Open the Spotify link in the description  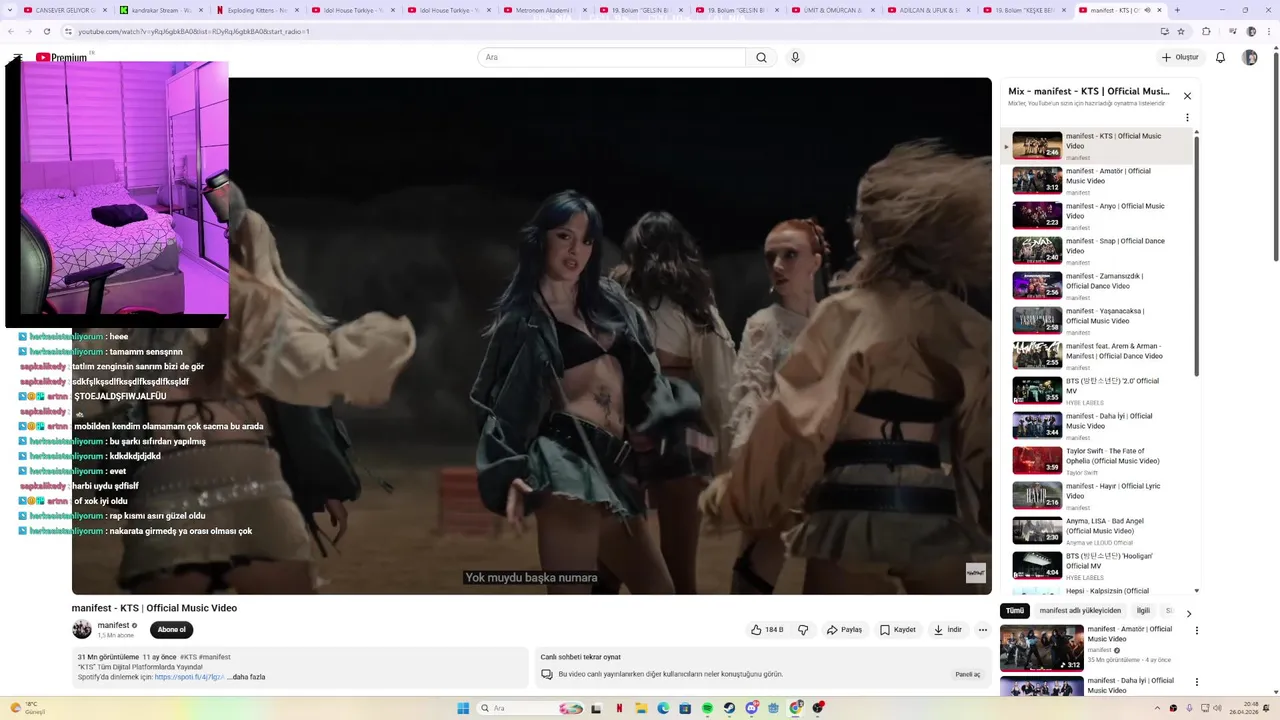pos(189,677)
